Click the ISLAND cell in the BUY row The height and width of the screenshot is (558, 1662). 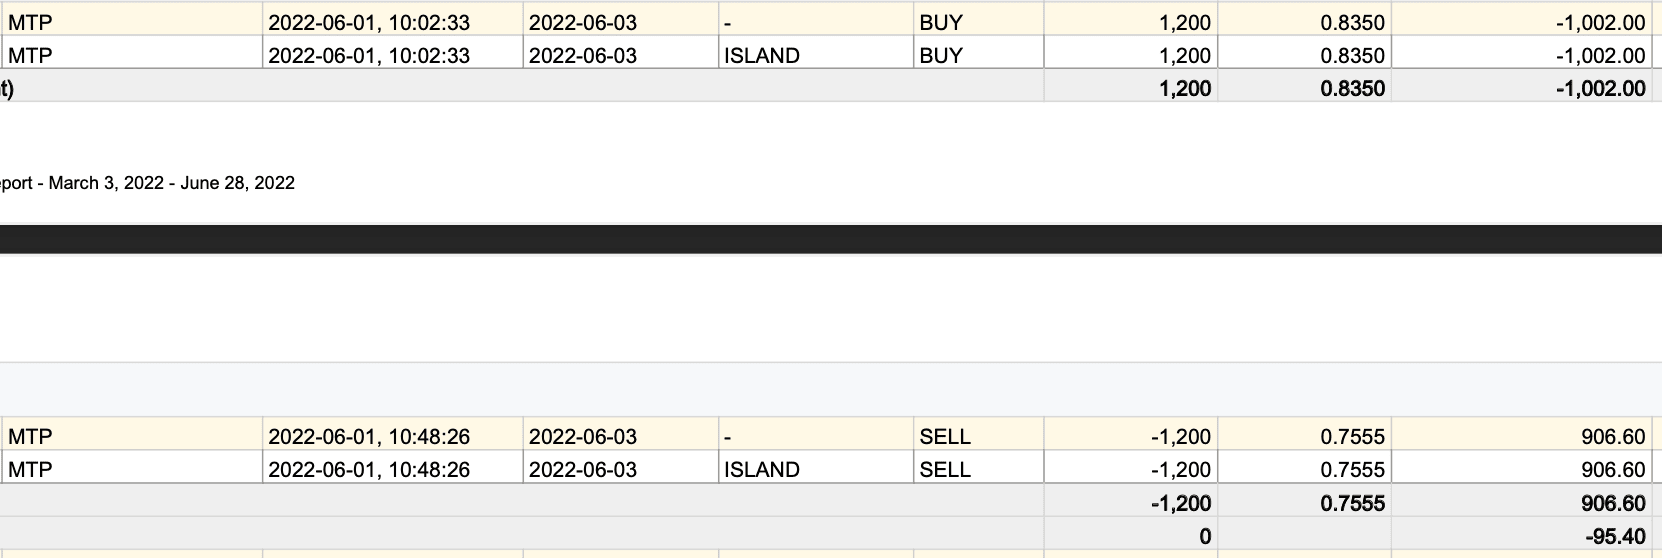pos(761,56)
